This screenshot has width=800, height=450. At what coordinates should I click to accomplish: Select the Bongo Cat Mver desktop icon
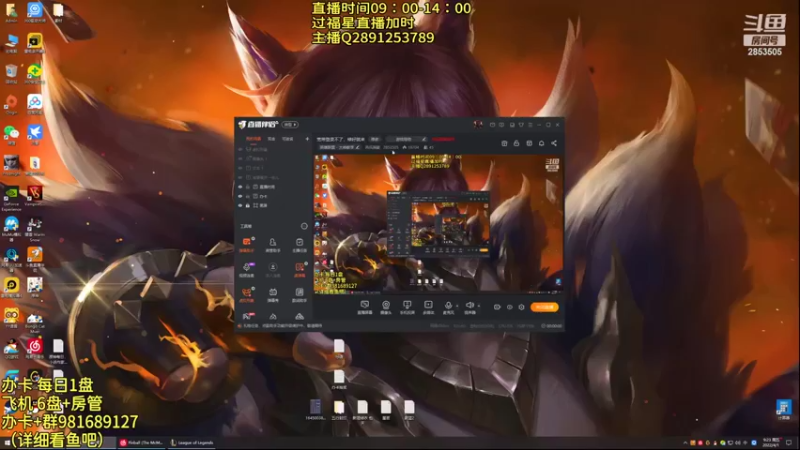point(35,322)
